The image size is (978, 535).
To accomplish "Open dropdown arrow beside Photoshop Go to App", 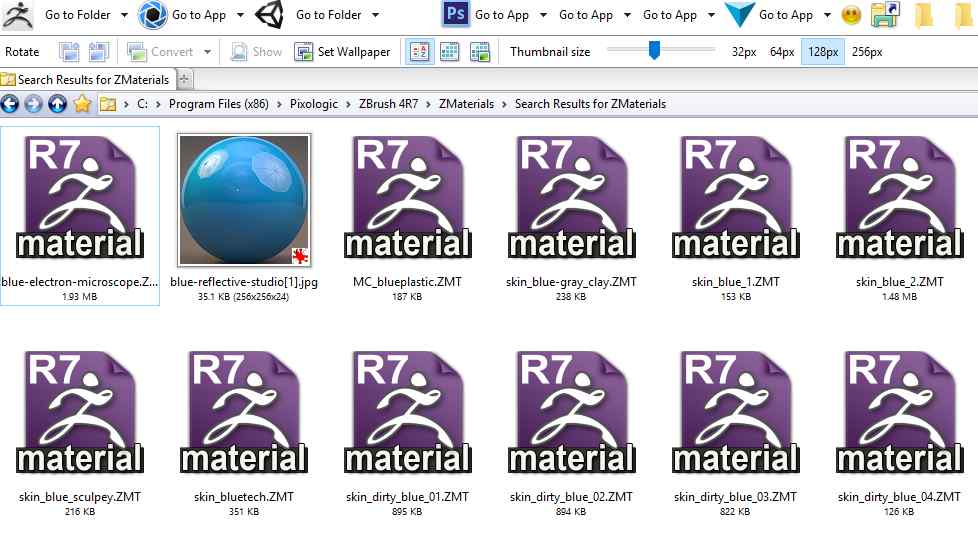I will point(543,15).
